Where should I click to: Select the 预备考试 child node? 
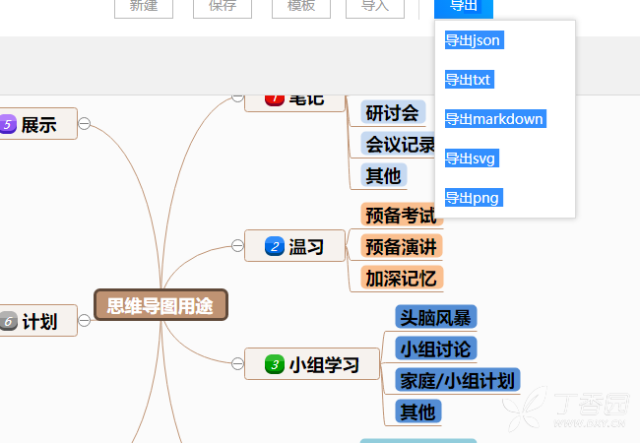pyautogui.click(x=400, y=215)
